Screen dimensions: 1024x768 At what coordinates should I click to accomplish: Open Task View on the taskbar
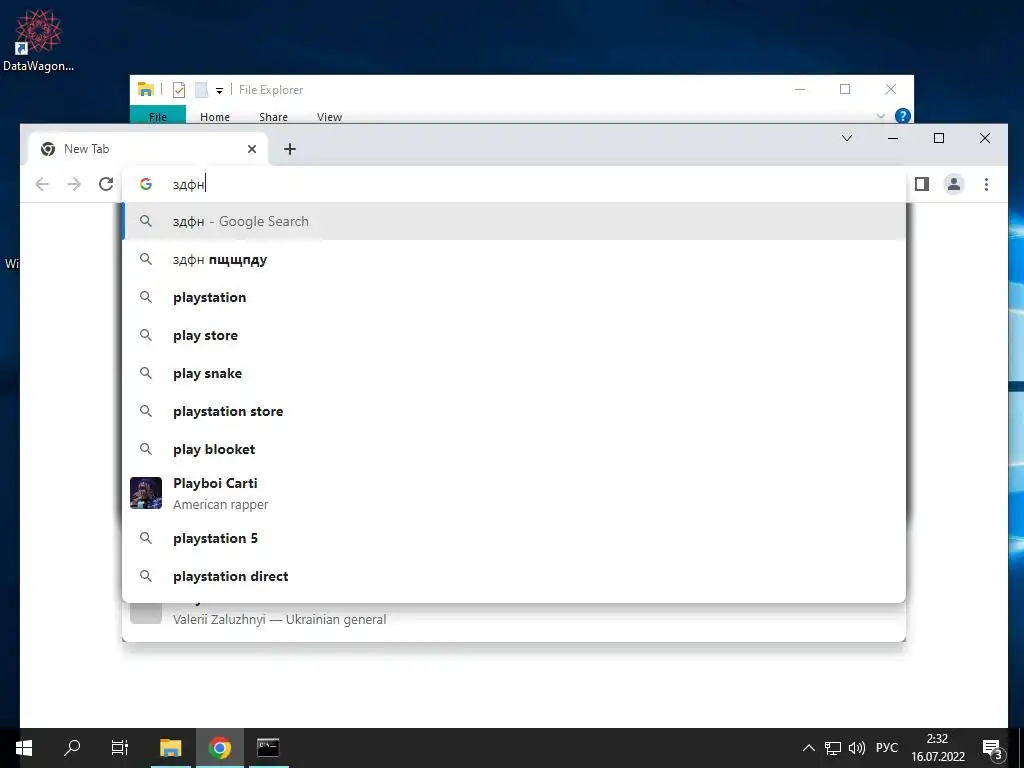(120, 748)
